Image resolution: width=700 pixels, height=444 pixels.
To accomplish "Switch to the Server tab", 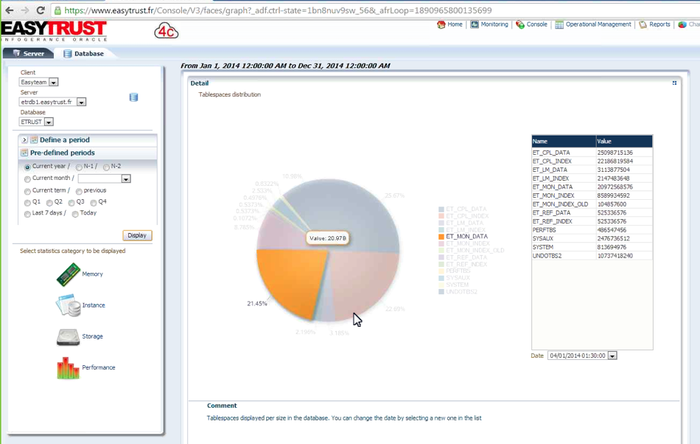I will click(28, 54).
